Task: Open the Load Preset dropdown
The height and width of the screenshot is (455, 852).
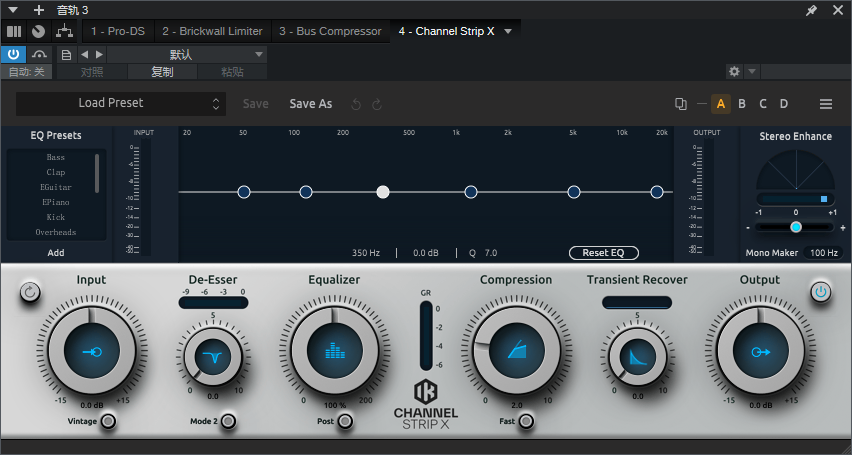Action: coord(121,103)
